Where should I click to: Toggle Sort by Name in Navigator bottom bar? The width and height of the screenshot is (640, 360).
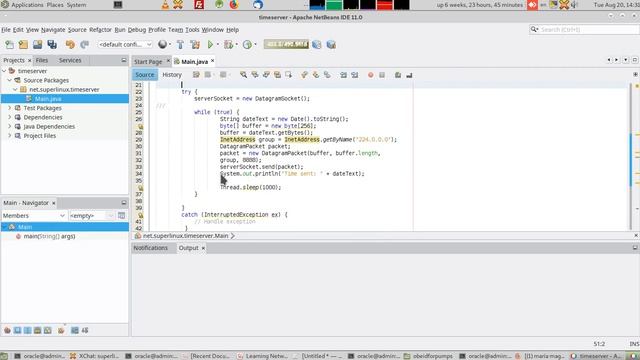tap(75, 330)
